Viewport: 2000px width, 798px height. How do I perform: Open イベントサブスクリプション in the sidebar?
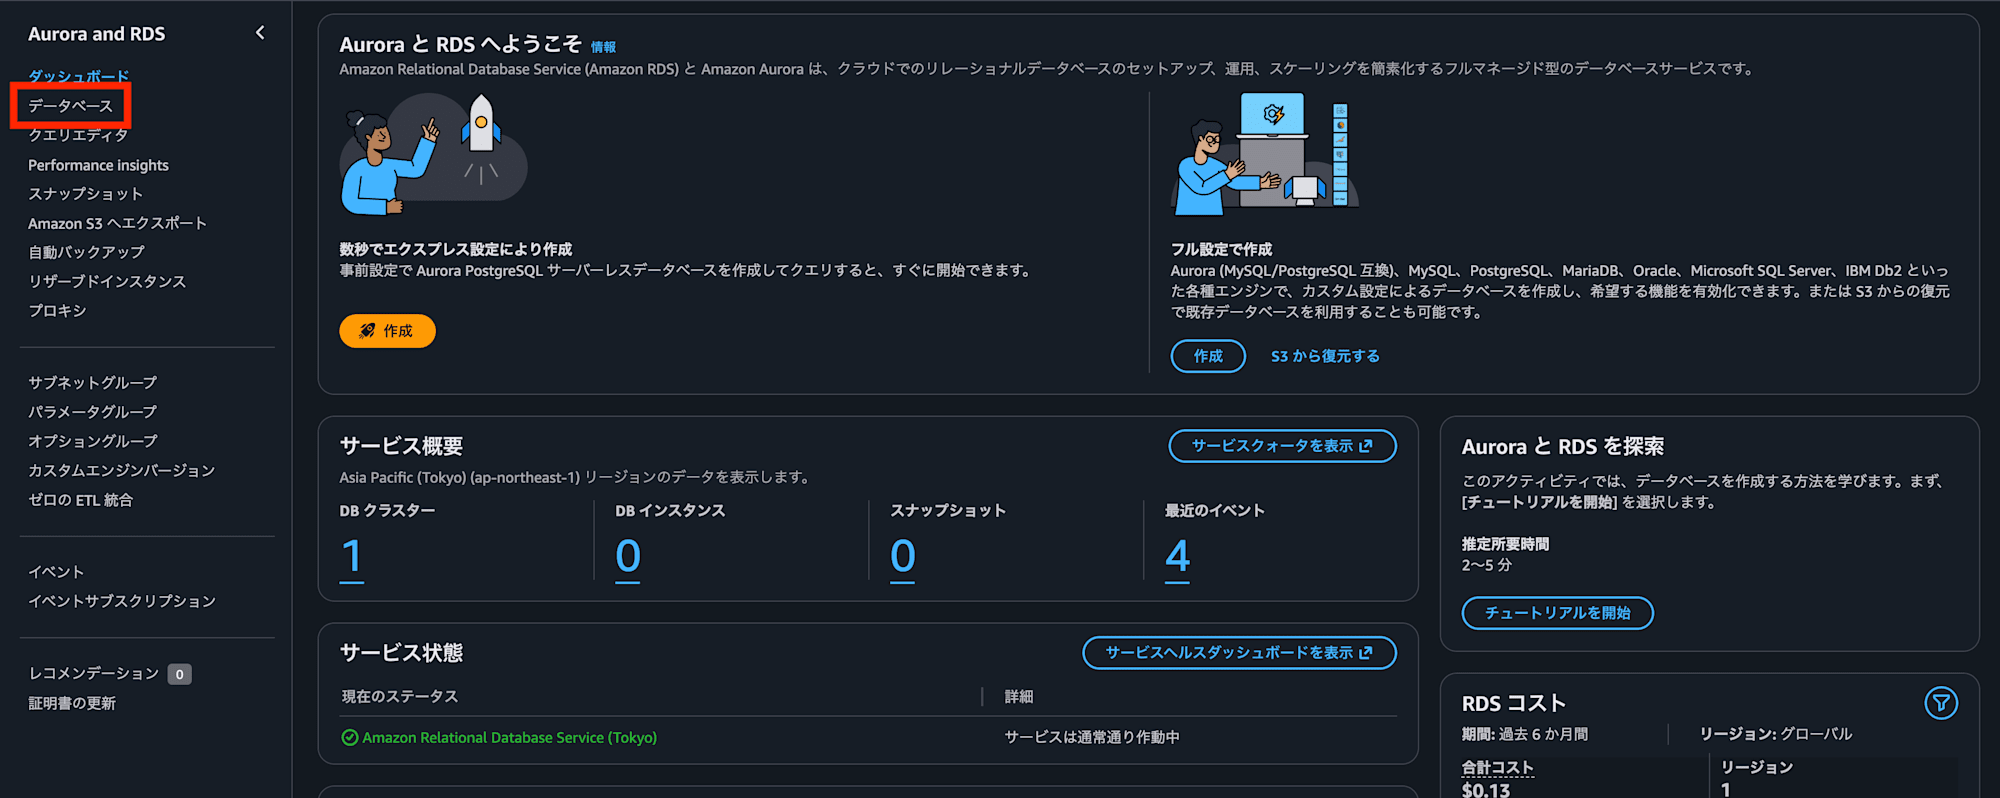(x=122, y=601)
